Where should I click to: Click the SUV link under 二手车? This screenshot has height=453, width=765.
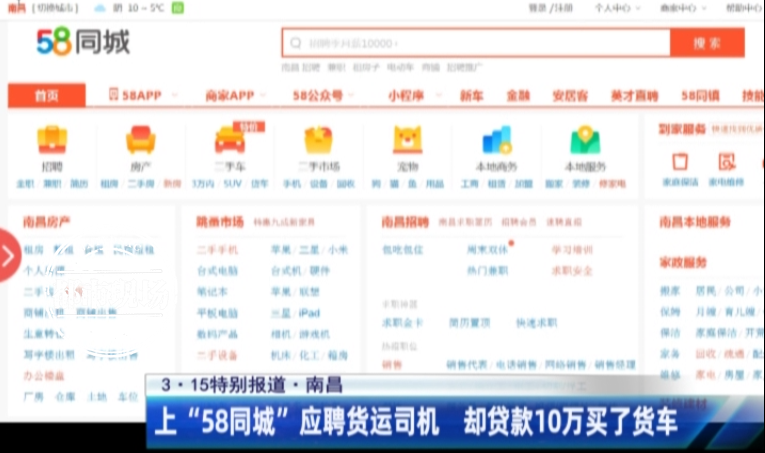(x=233, y=184)
